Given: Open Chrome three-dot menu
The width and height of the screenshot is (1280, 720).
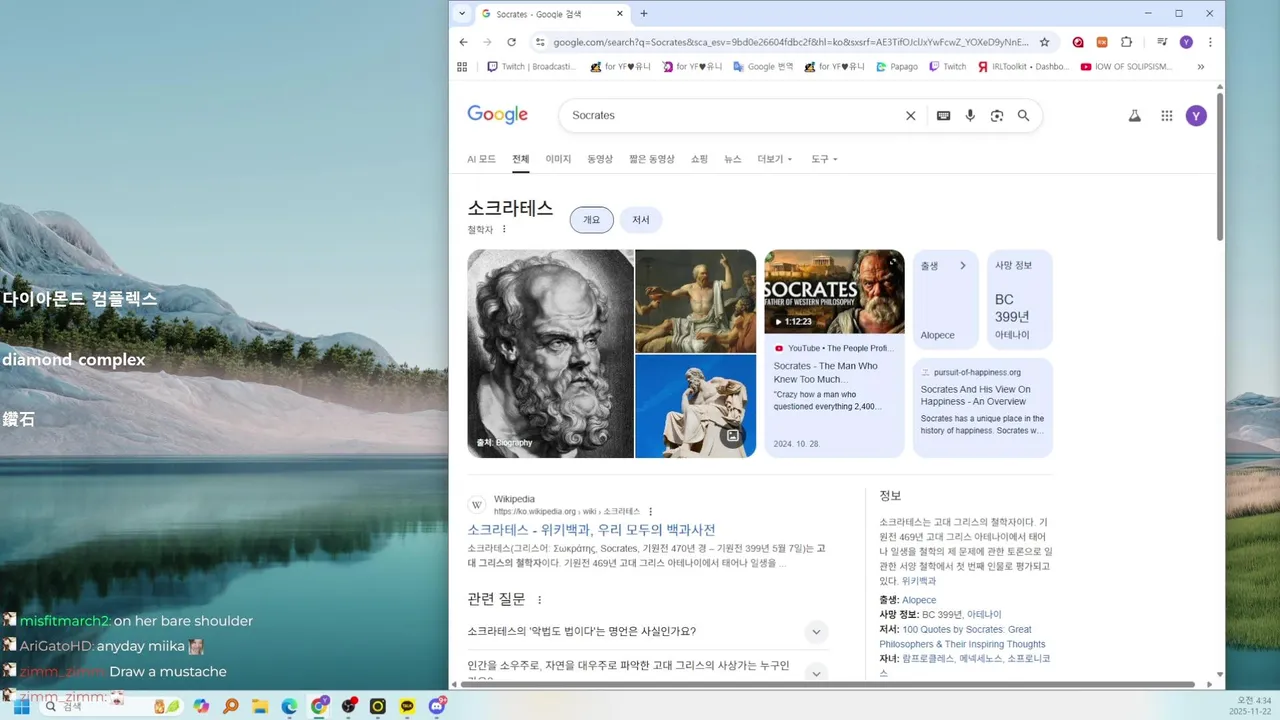Looking at the screenshot, I should pyautogui.click(x=1210, y=42).
